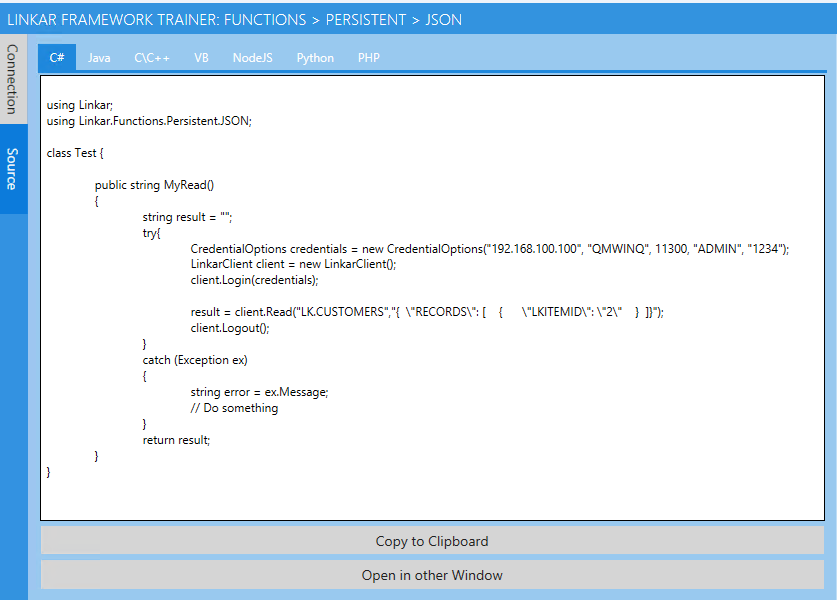Show the VB source tab
Screen dimensions: 837x600
pyautogui.click(x=201, y=58)
